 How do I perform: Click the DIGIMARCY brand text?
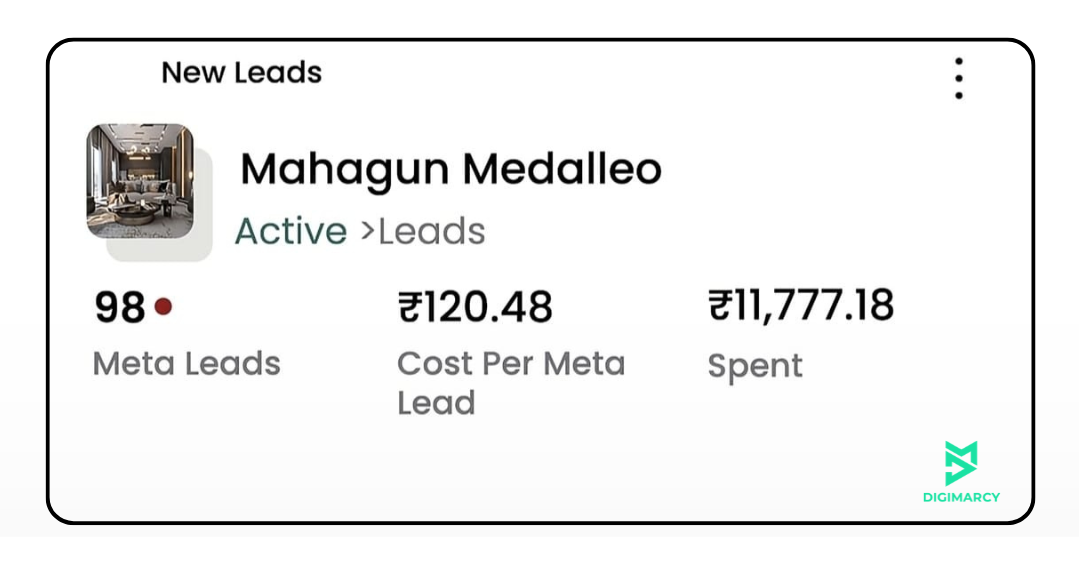(x=961, y=497)
